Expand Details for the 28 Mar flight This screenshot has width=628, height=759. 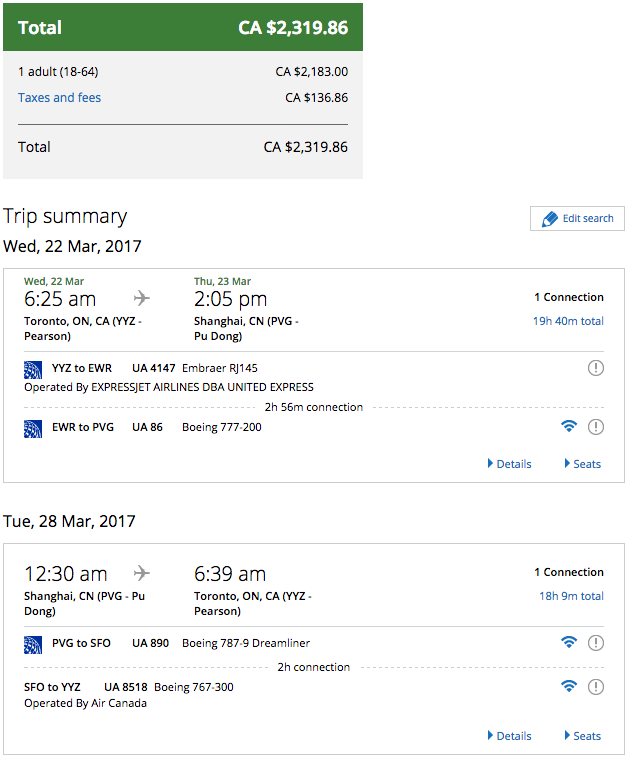click(x=510, y=736)
